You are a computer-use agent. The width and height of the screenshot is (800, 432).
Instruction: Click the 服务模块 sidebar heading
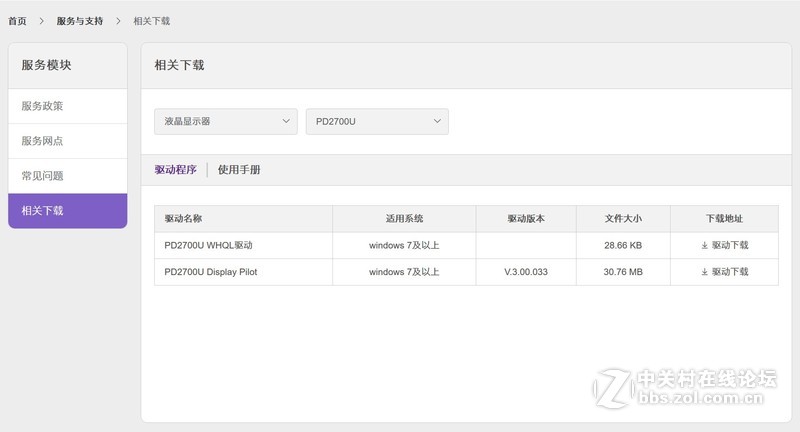coord(46,65)
